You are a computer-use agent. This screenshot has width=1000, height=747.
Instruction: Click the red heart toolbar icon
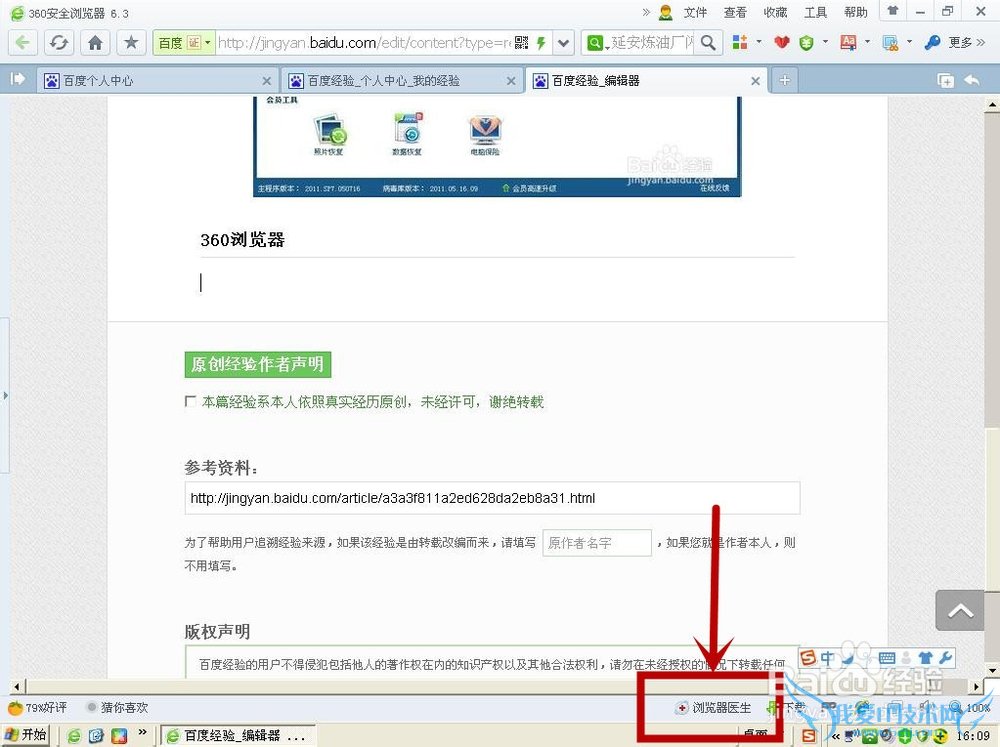pyautogui.click(x=782, y=43)
